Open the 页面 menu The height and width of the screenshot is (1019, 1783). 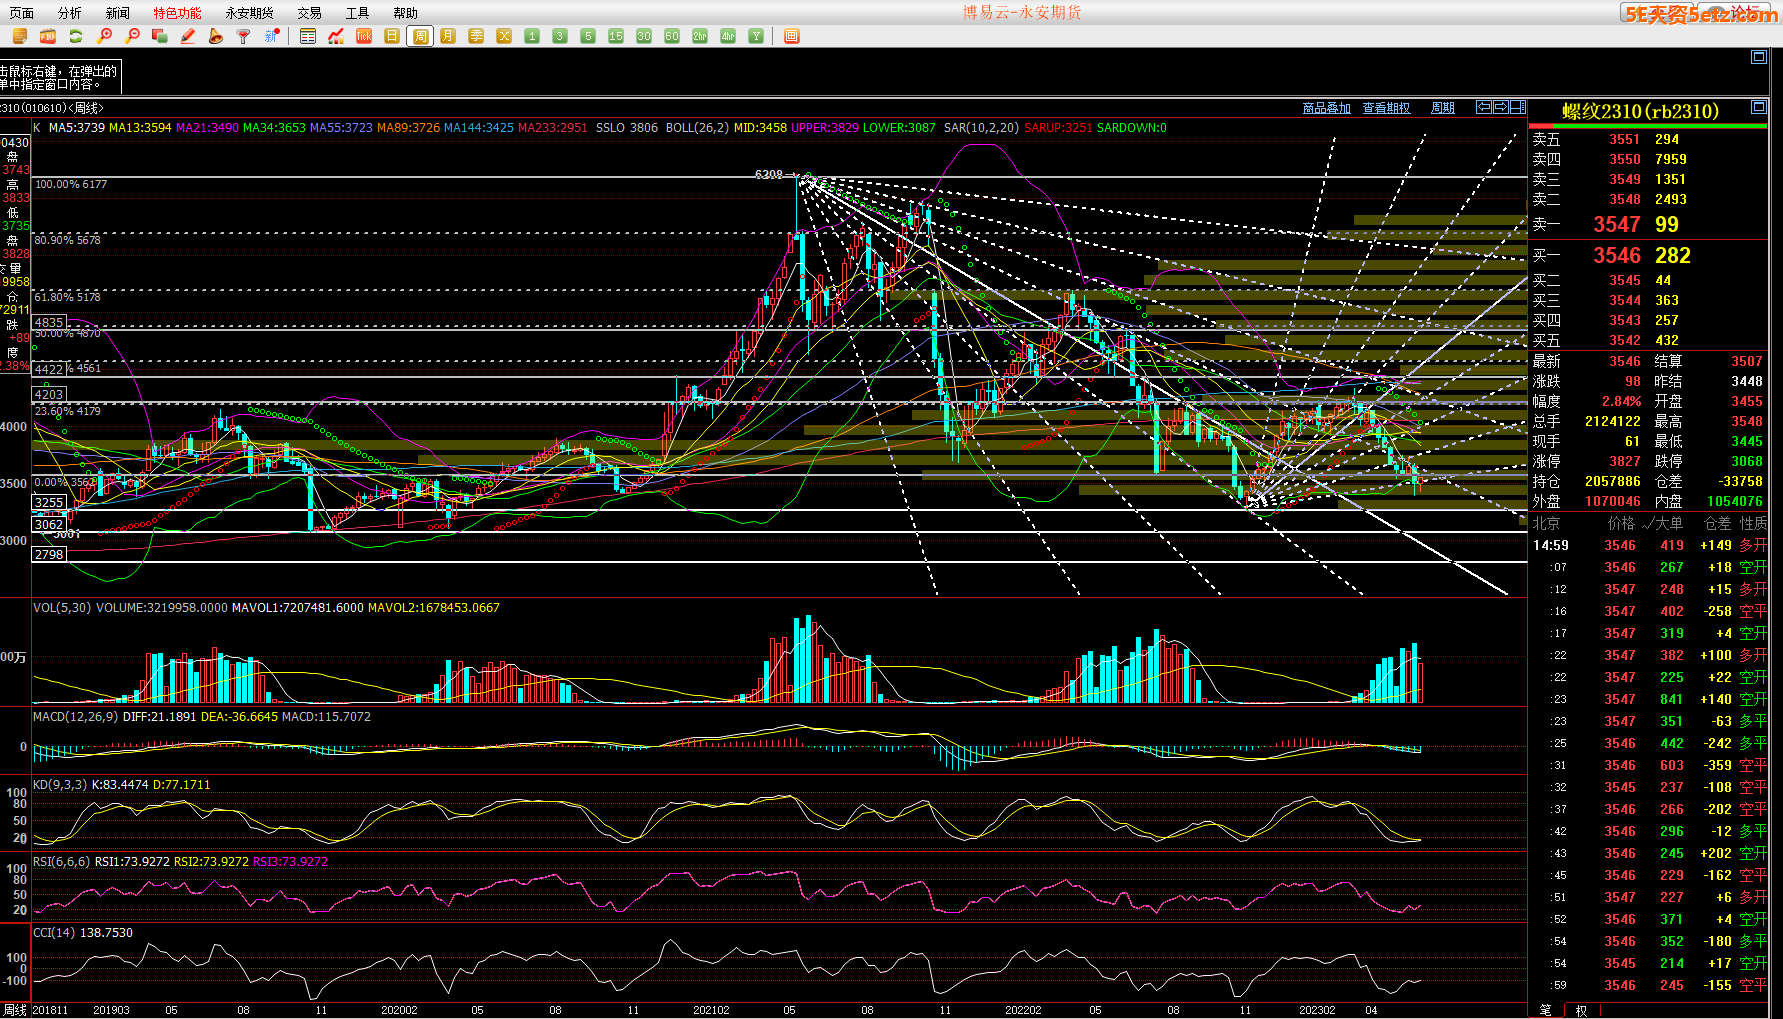coord(21,13)
